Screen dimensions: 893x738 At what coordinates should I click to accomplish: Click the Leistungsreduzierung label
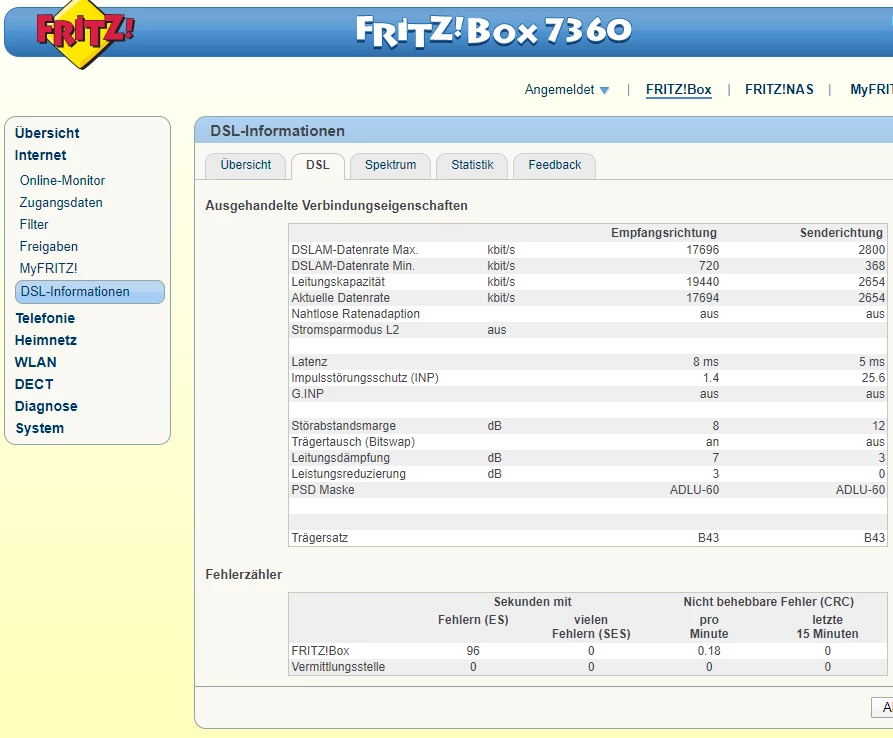tap(349, 473)
